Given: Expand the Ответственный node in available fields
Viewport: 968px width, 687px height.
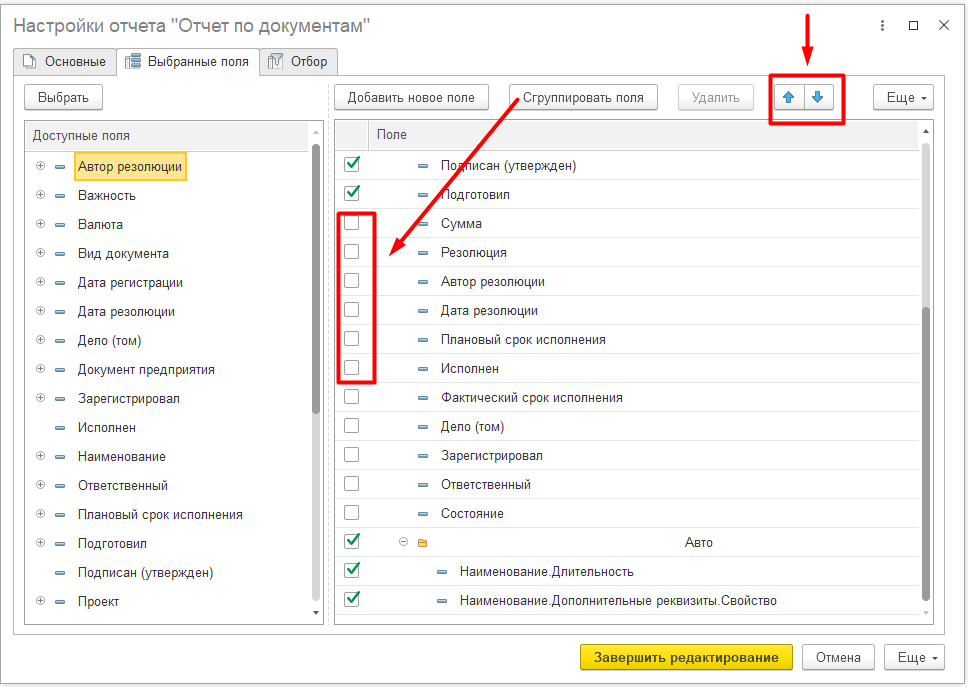Looking at the screenshot, I should pyautogui.click(x=40, y=485).
